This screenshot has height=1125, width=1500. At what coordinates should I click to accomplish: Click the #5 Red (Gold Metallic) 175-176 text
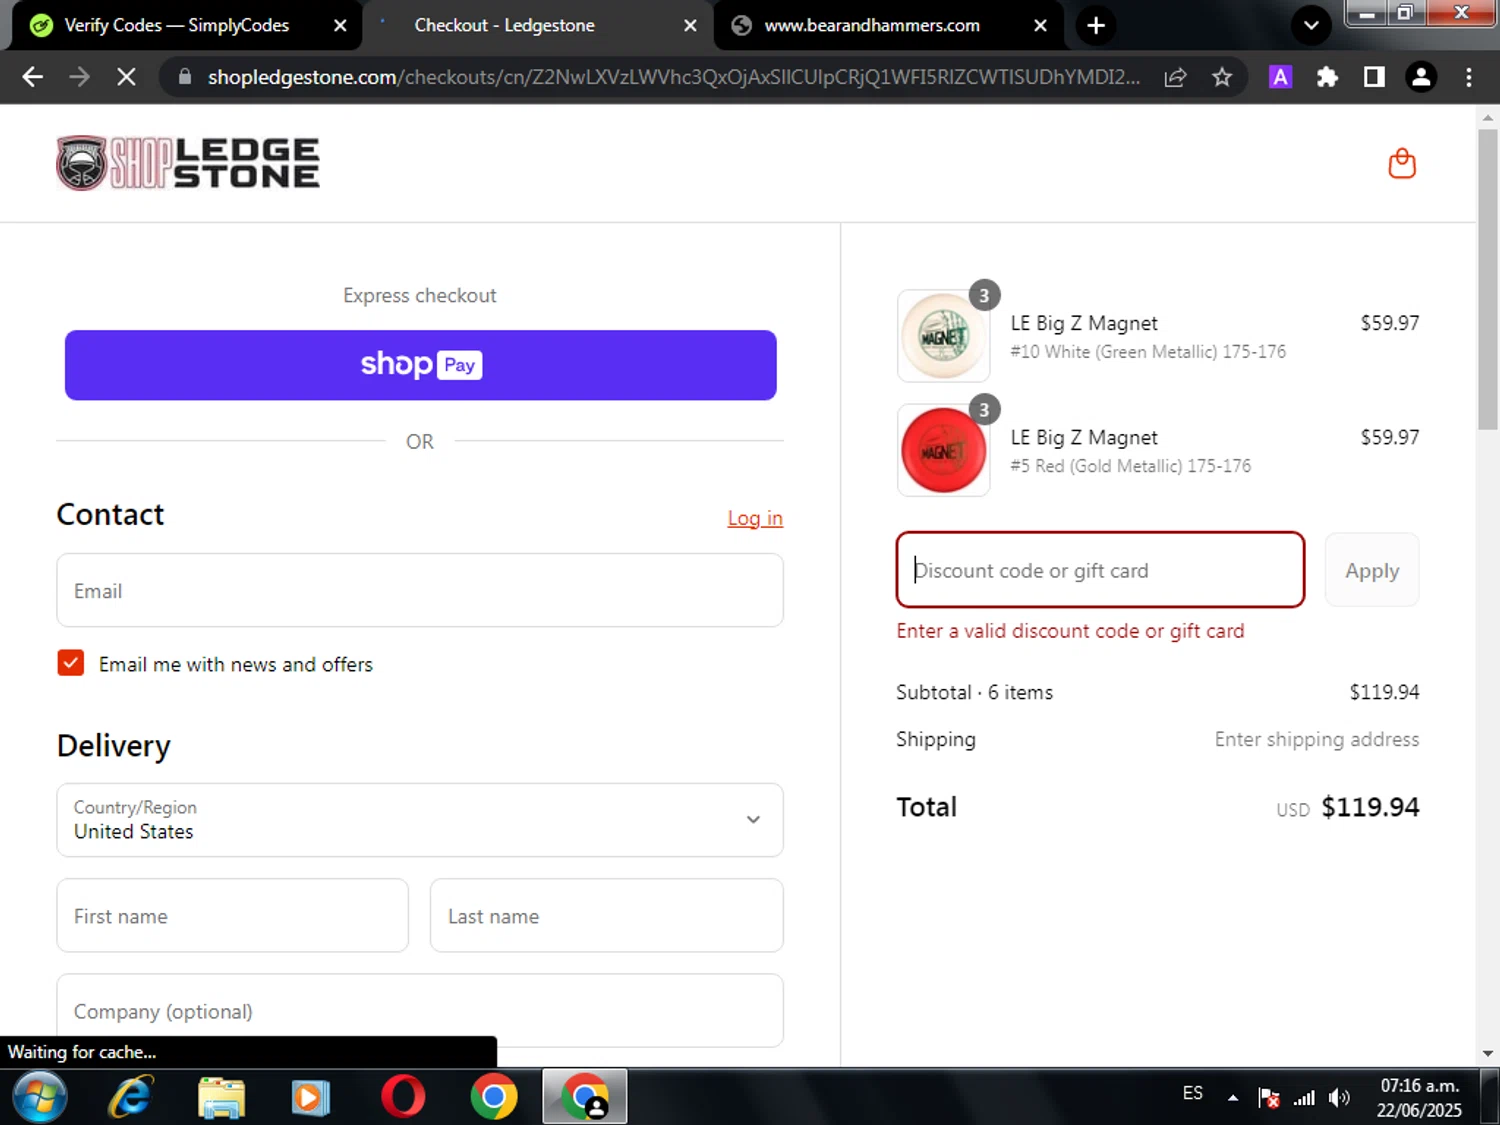click(x=1130, y=466)
